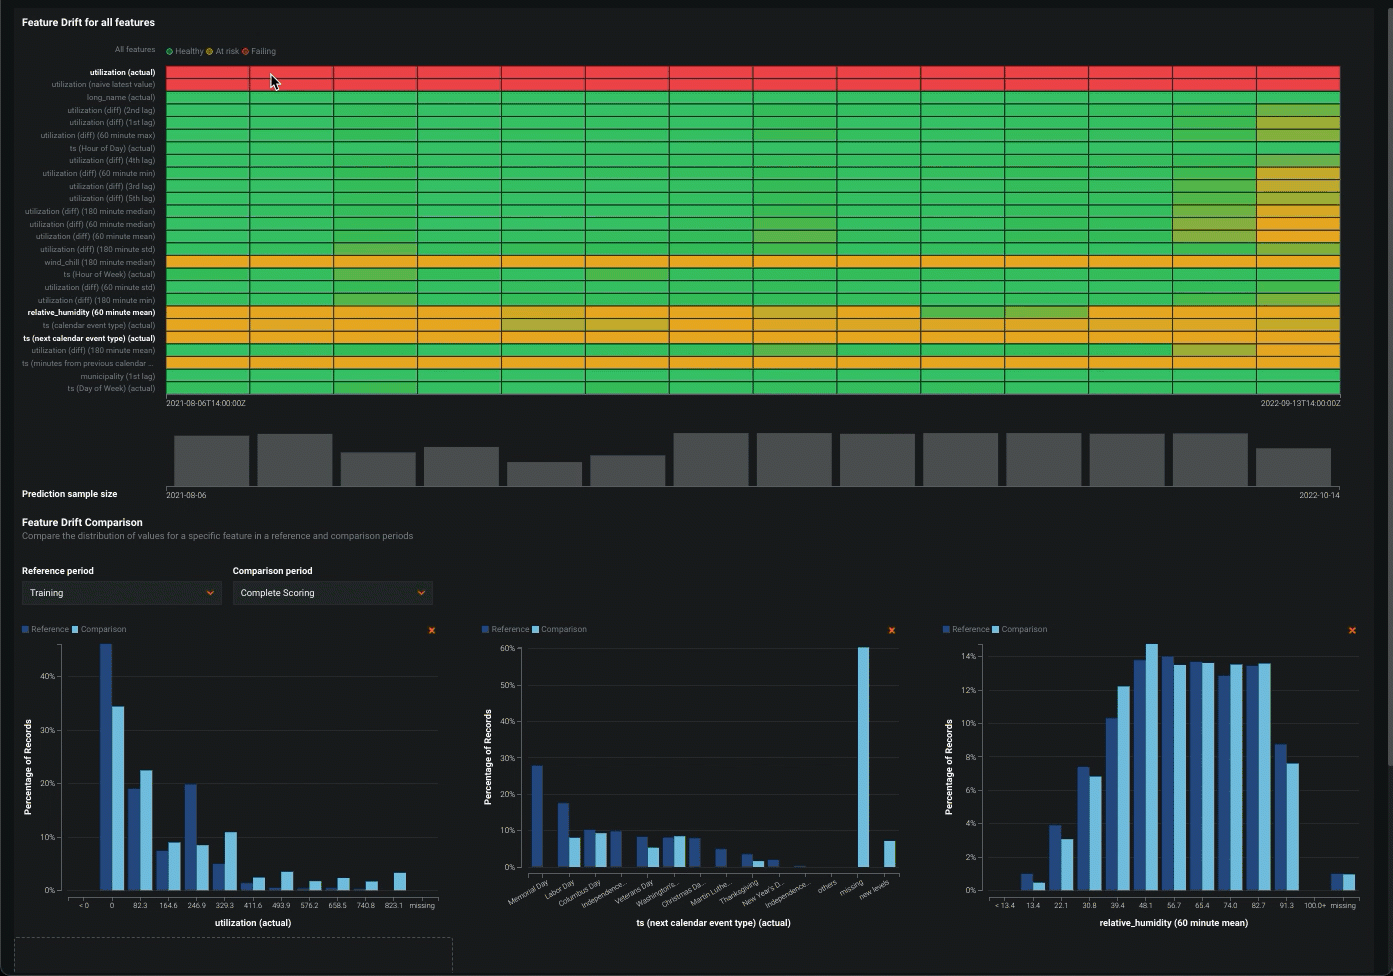Screen dimensions: 1393x976
Task: Click first red heatmap cell for utilization (actual)
Action: coord(207,72)
